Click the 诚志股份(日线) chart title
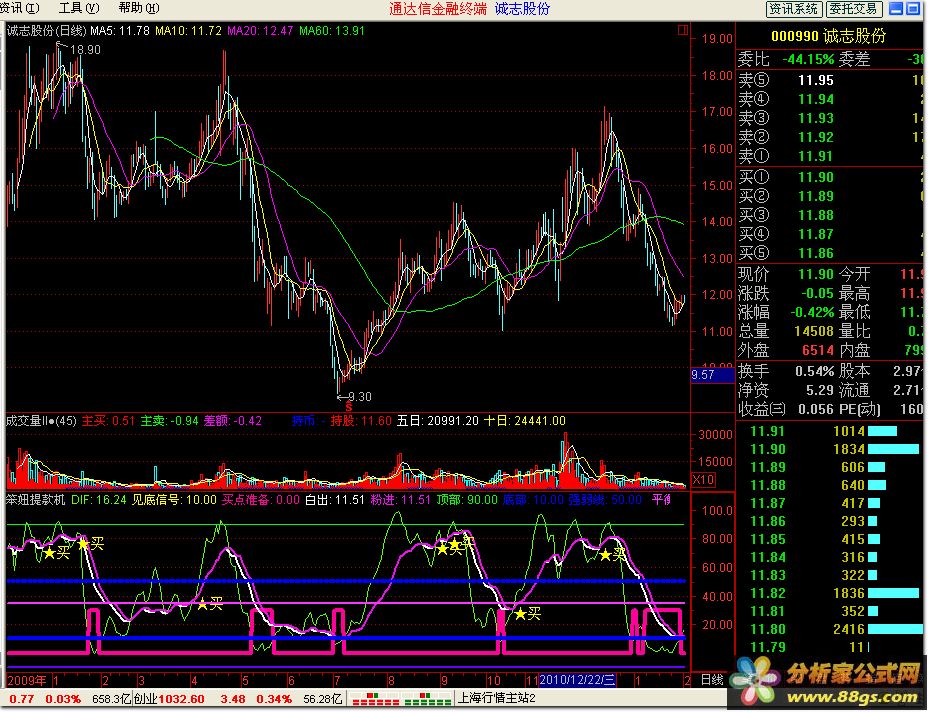Viewport: 929px width, 712px height. coord(47,30)
